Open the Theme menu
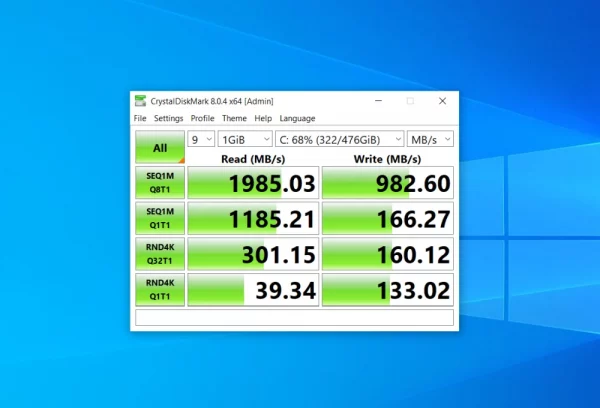 (x=234, y=118)
